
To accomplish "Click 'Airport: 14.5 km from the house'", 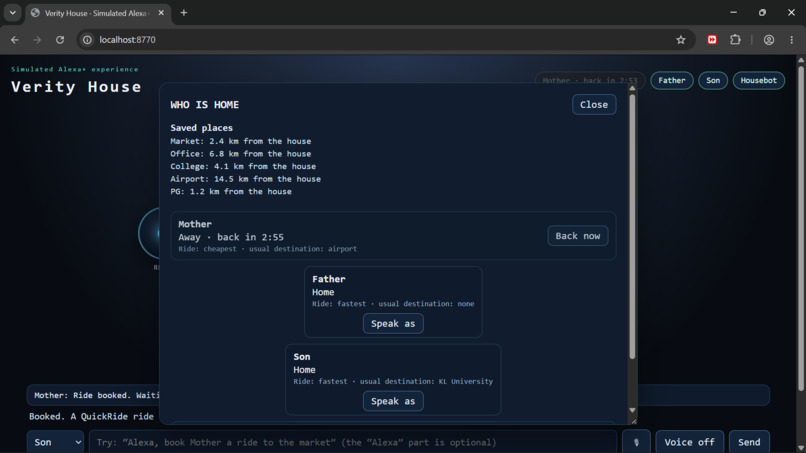I will click(246, 179).
